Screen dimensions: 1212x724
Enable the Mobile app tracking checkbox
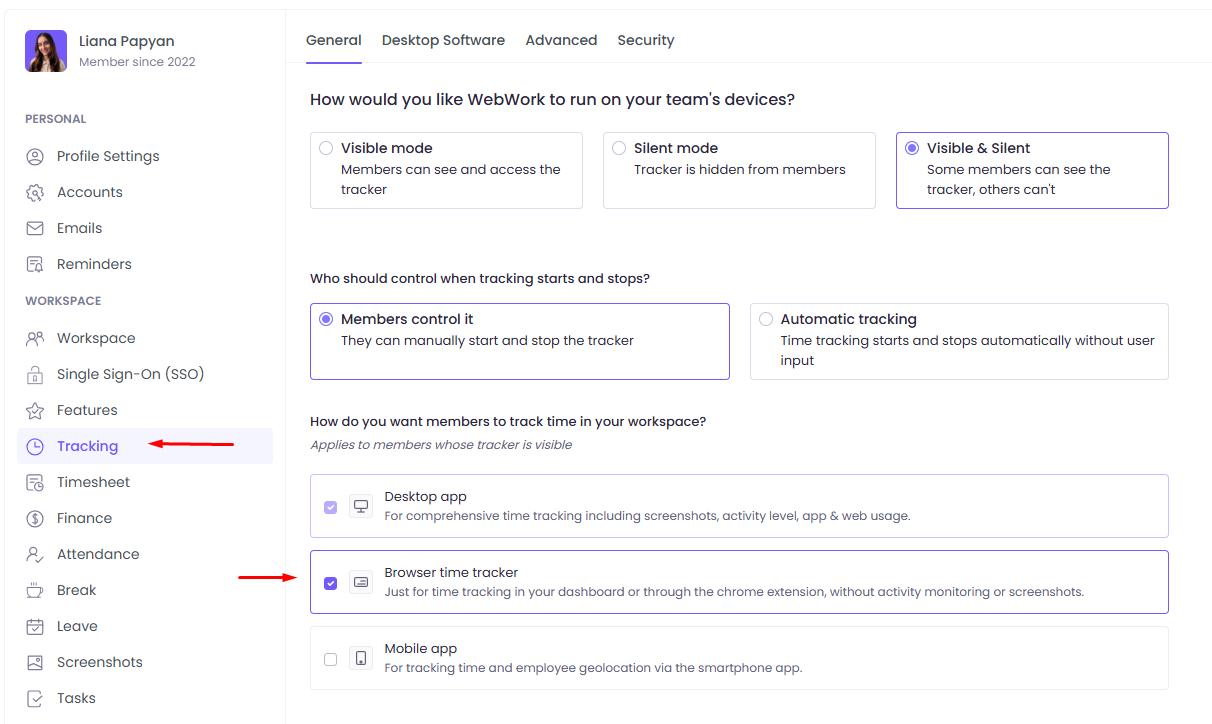click(x=330, y=658)
